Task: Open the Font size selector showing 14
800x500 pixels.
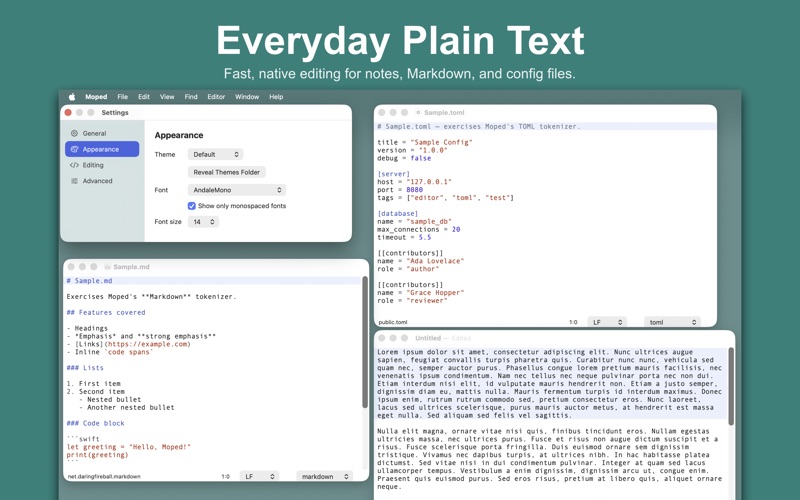Action: pyautogui.click(x=203, y=221)
